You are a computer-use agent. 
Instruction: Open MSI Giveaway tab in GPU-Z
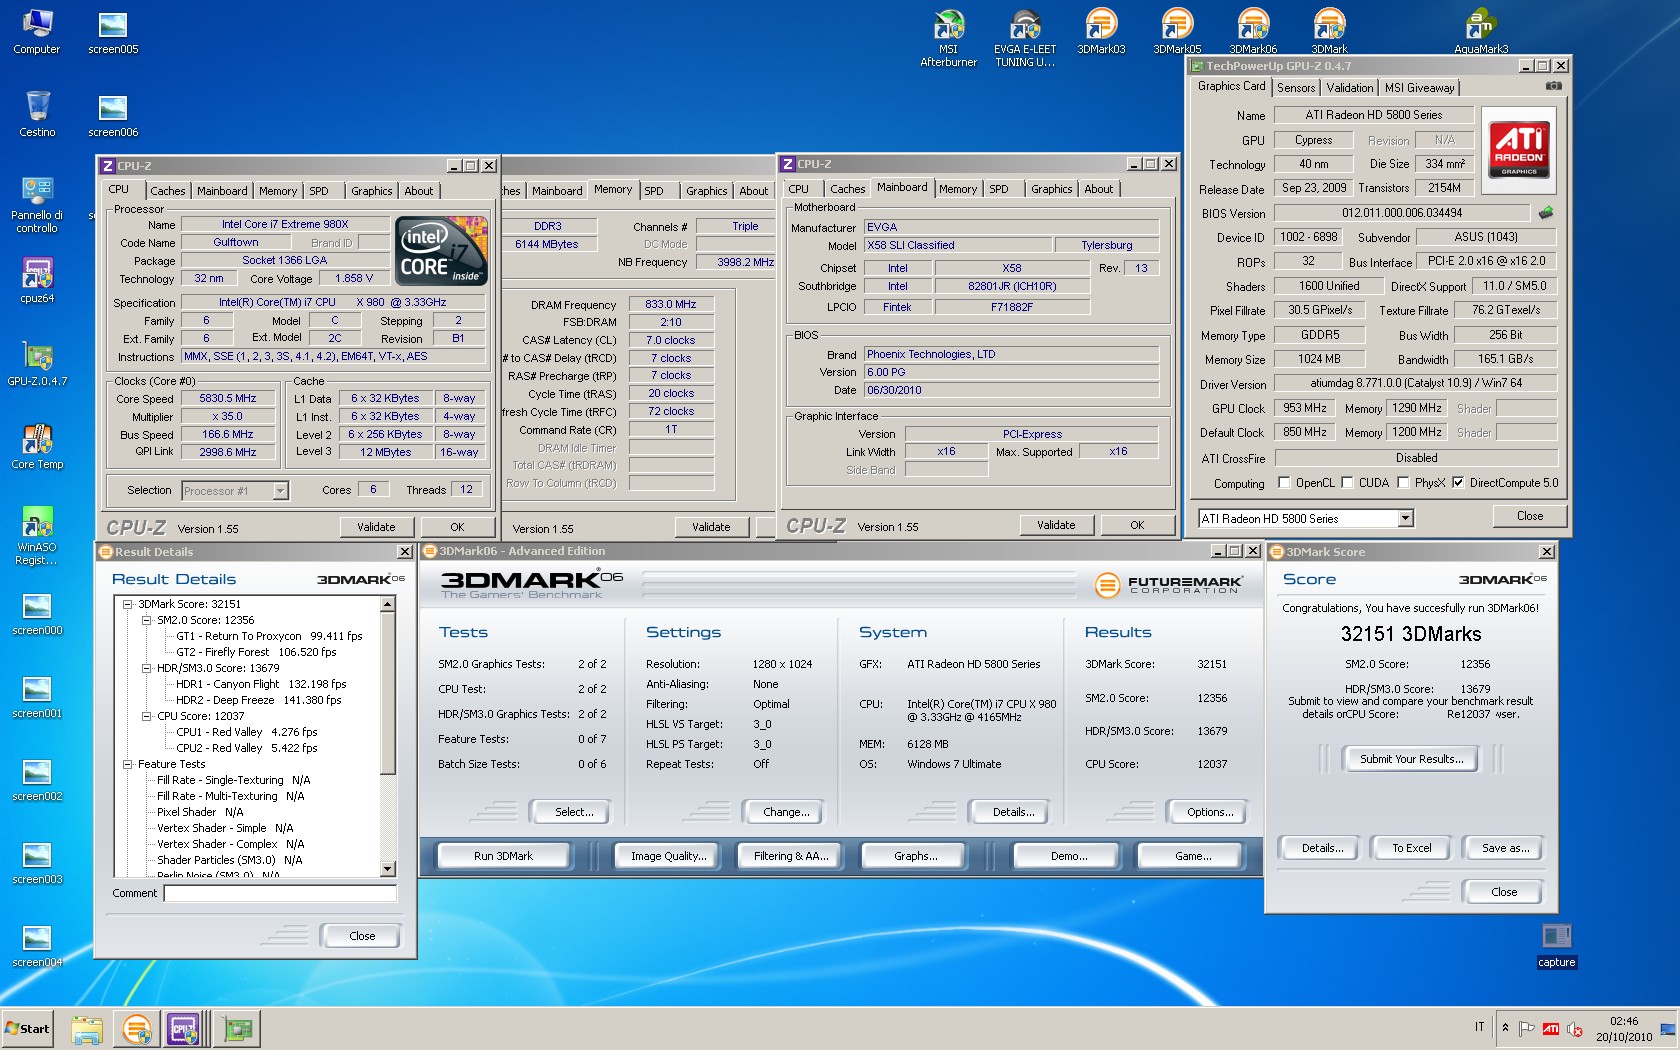[1419, 88]
